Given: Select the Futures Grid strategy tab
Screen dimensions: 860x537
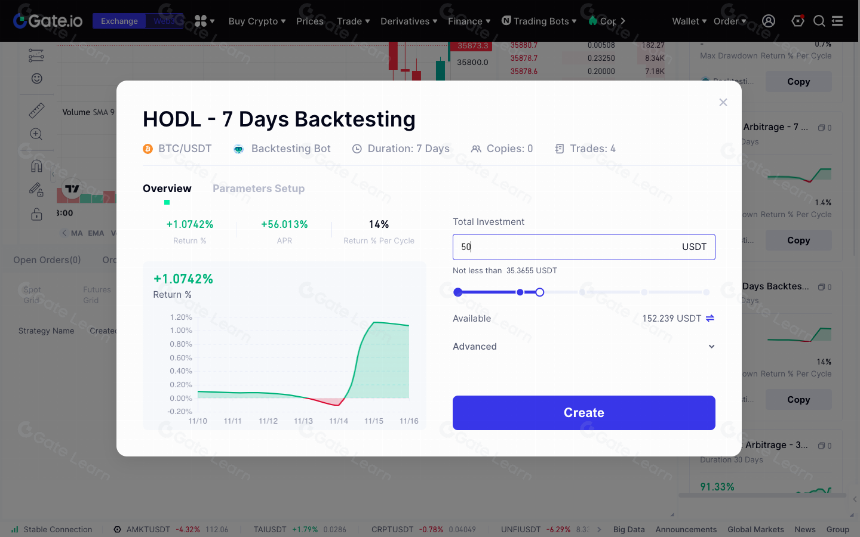Looking at the screenshot, I should click(97, 295).
